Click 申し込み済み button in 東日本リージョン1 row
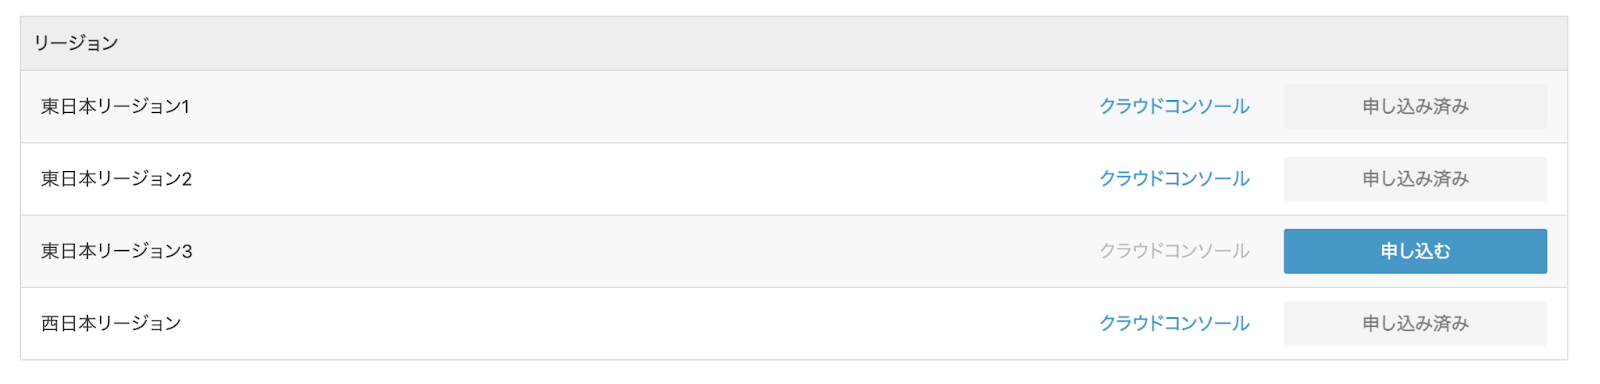1600x384 pixels. click(x=1415, y=106)
